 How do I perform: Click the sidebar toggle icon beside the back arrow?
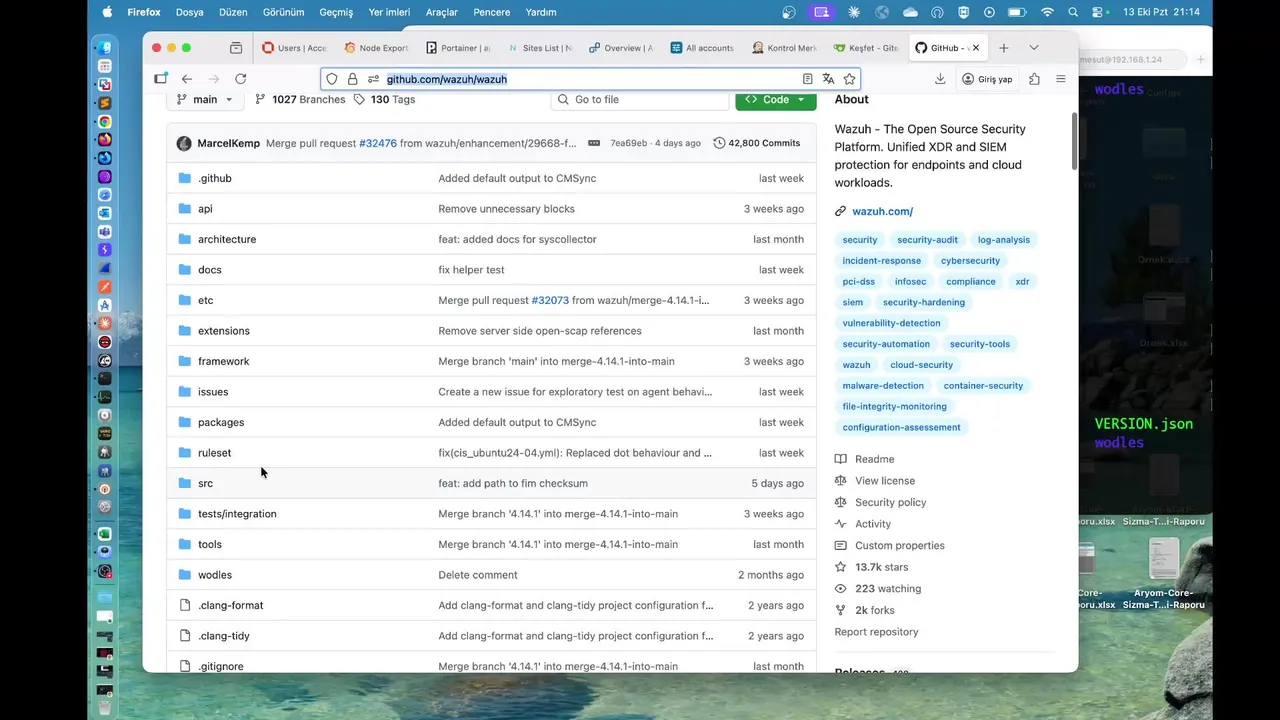pyautogui.click(x=161, y=79)
